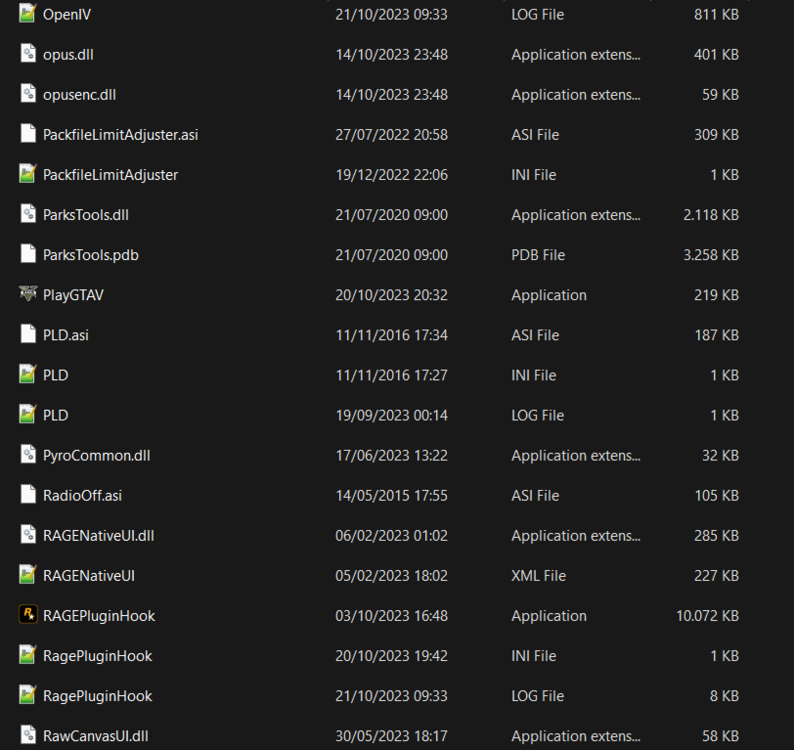Click the RagePluginHook INI file icon

(28, 654)
